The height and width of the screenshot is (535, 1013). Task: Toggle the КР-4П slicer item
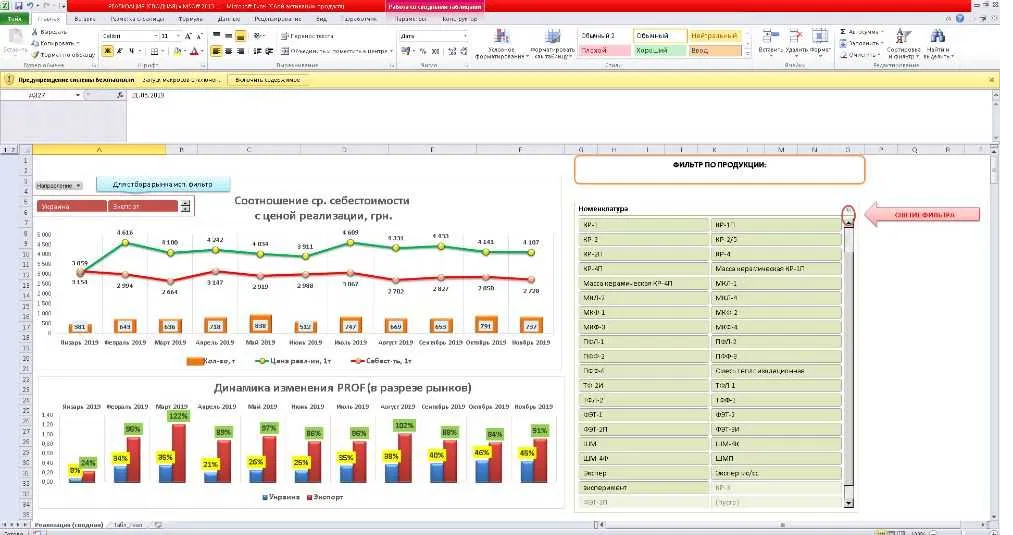pos(643,269)
